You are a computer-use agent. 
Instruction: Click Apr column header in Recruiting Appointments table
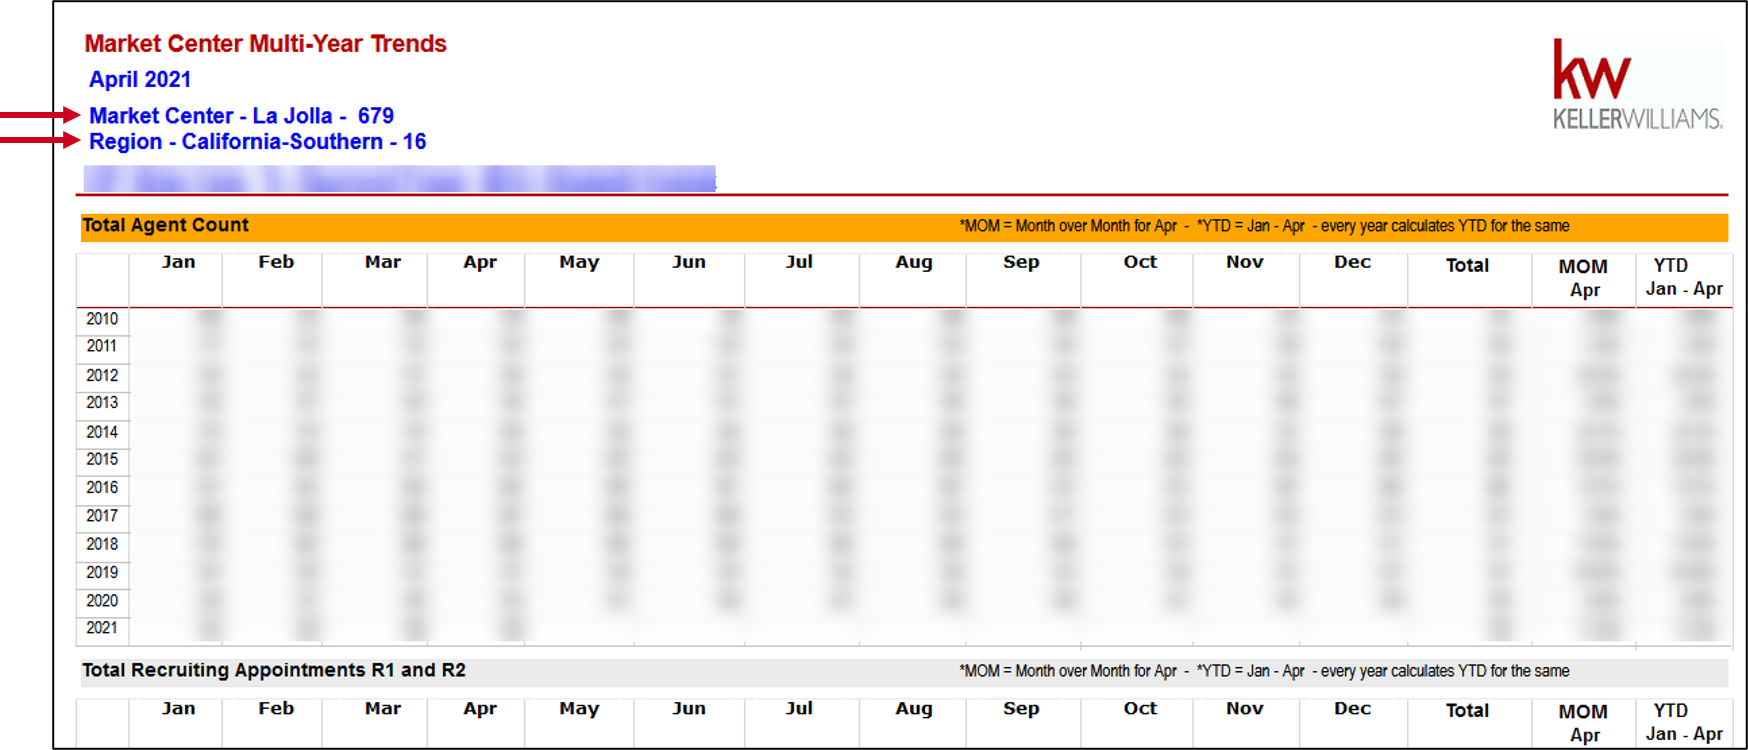tap(480, 710)
